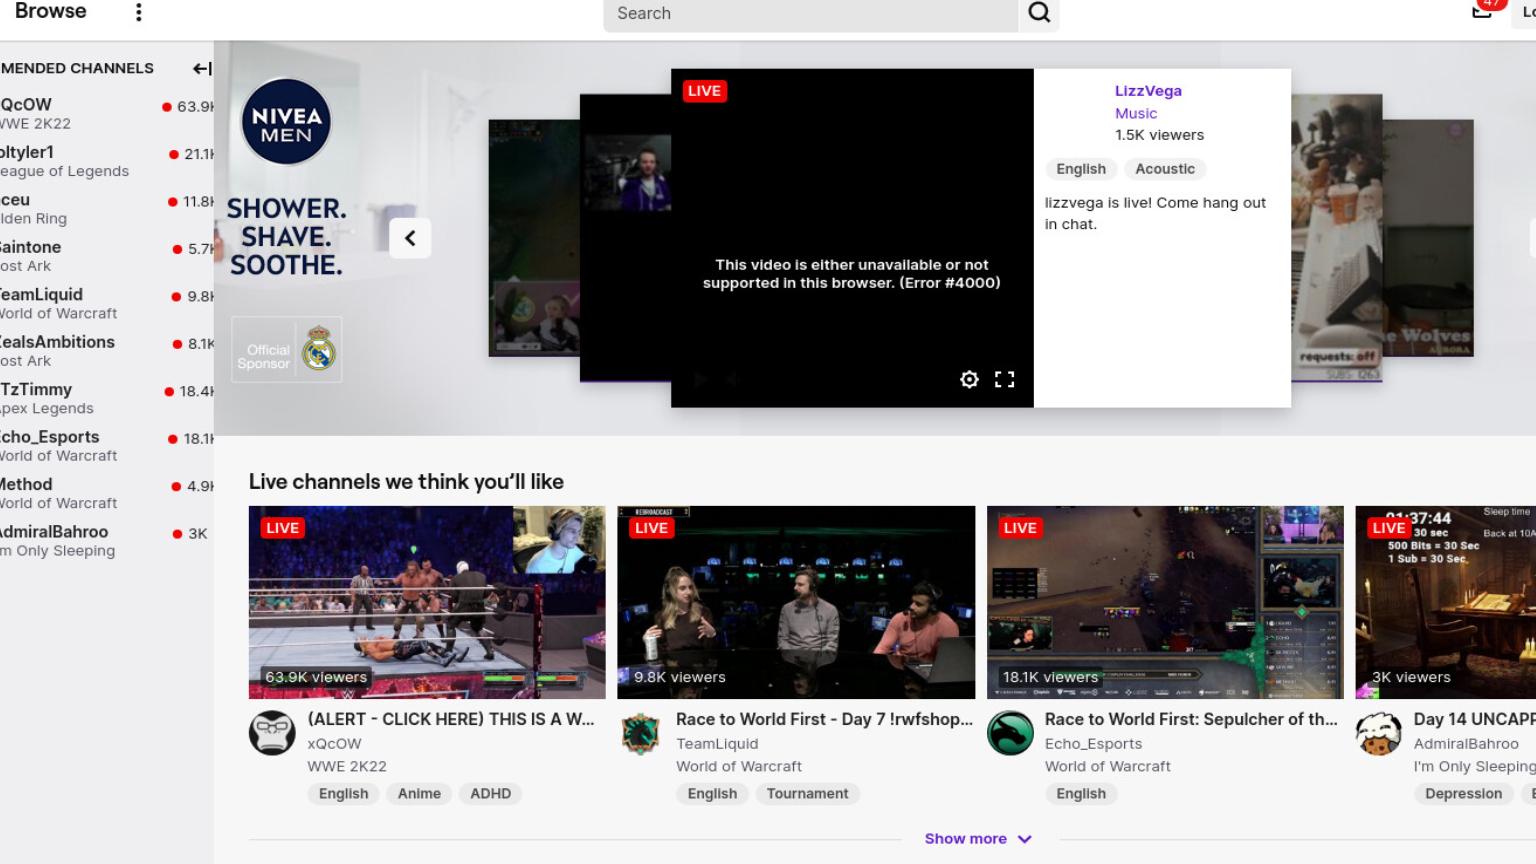Open AdmiralBahroo in recommended channels sidebar
The width and height of the screenshot is (1536, 864).
click(x=107, y=541)
